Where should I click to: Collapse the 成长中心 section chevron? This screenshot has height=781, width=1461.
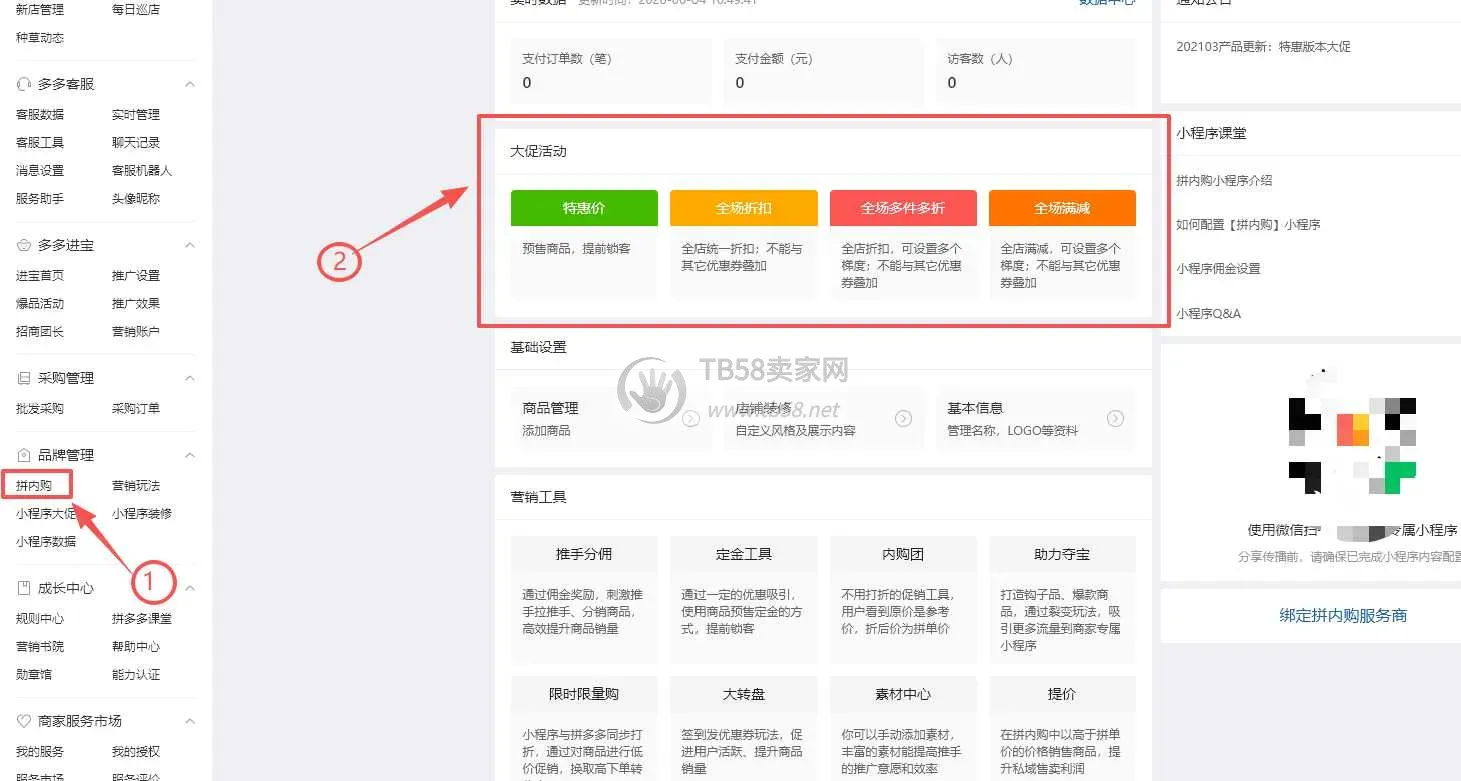coord(190,588)
